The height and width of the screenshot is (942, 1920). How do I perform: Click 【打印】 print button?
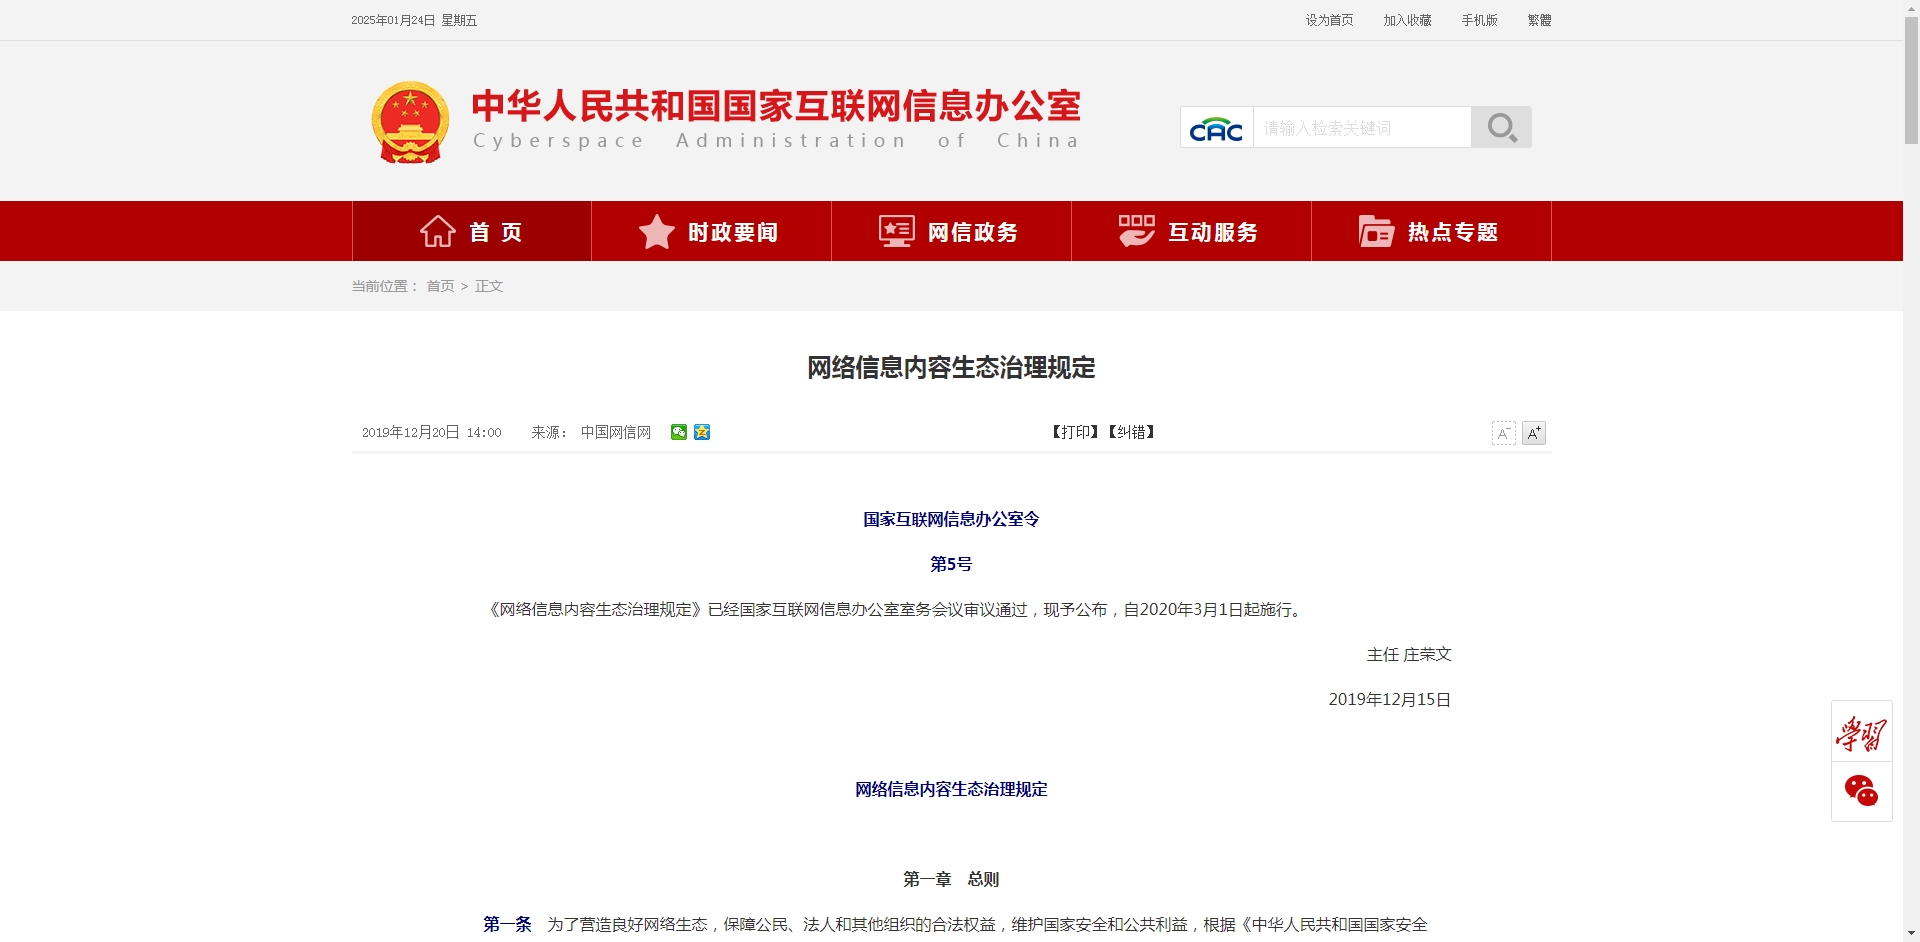coord(1075,432)
